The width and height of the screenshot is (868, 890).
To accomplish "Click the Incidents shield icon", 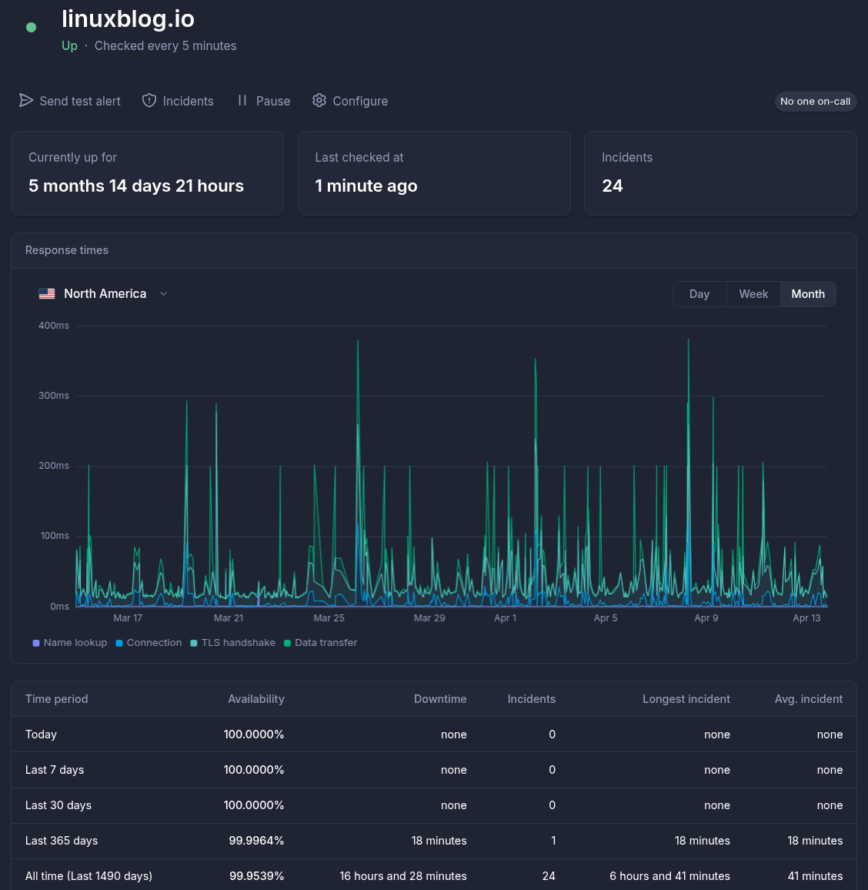I will pyautogui.click(x=149, y=100).
